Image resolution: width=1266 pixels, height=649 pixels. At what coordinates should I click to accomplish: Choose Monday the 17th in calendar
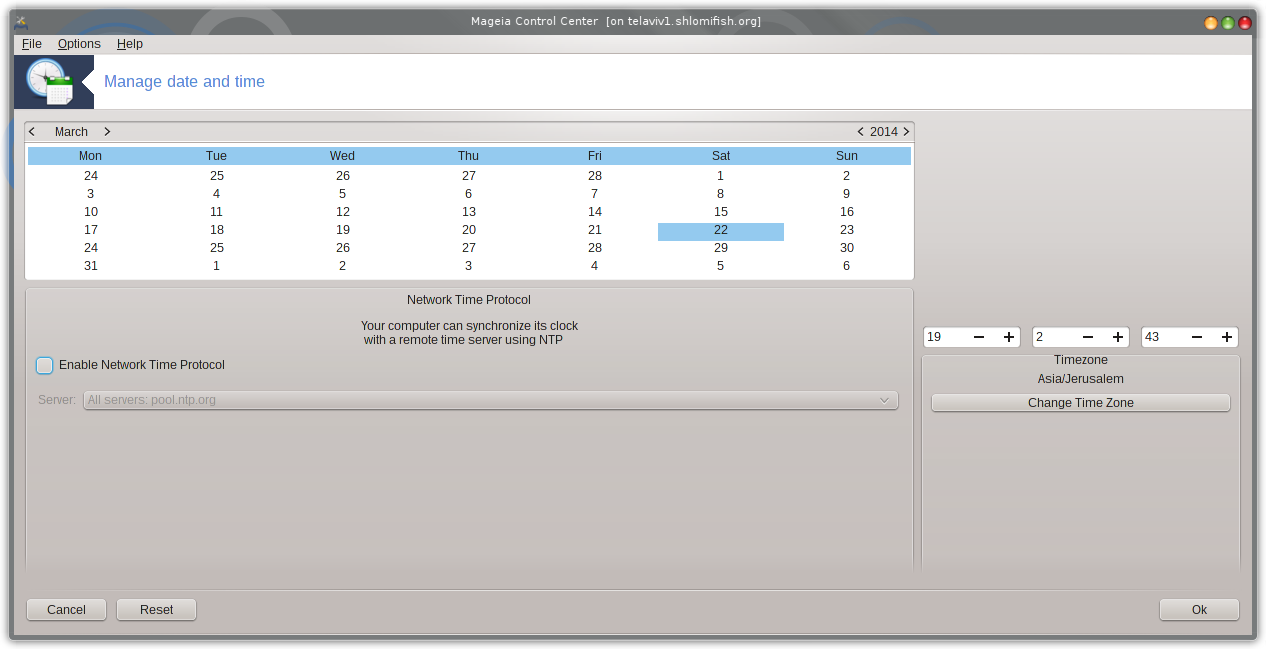pos(91,230)
